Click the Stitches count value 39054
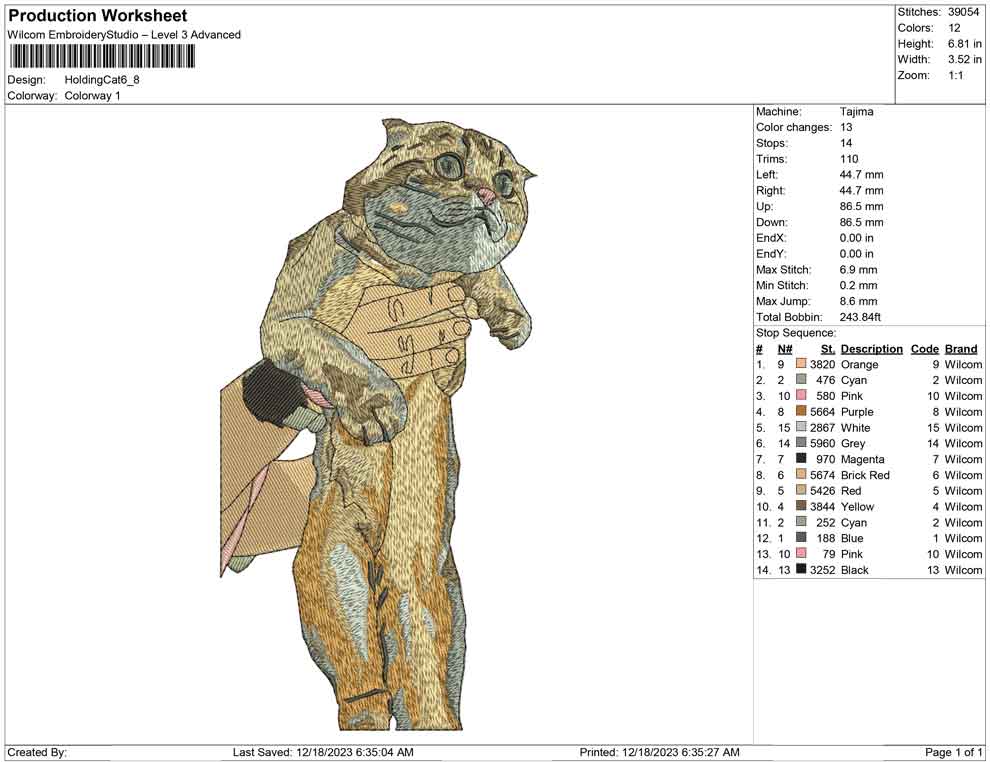 coord(963,12)
